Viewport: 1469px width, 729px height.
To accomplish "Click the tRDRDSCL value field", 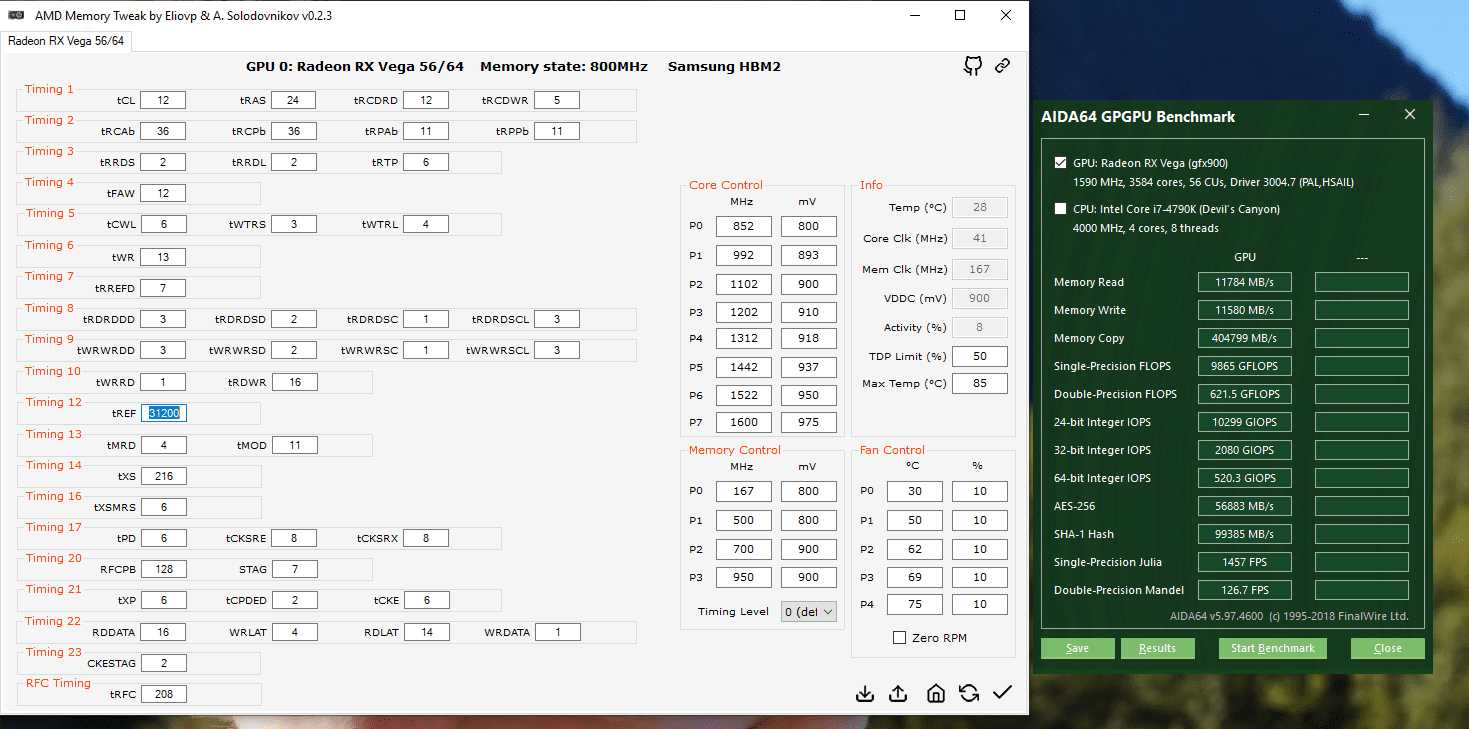I will (x=557, y=319).
